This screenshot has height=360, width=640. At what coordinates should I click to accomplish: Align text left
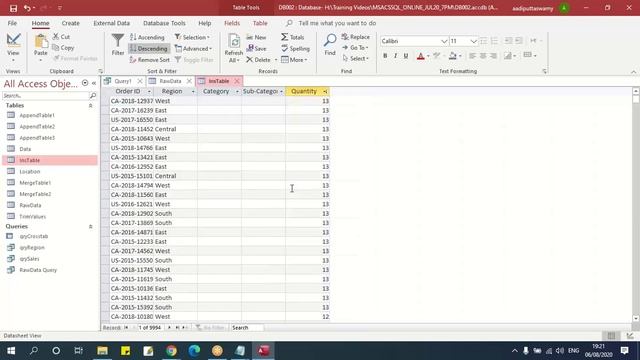tap(472, 56)
